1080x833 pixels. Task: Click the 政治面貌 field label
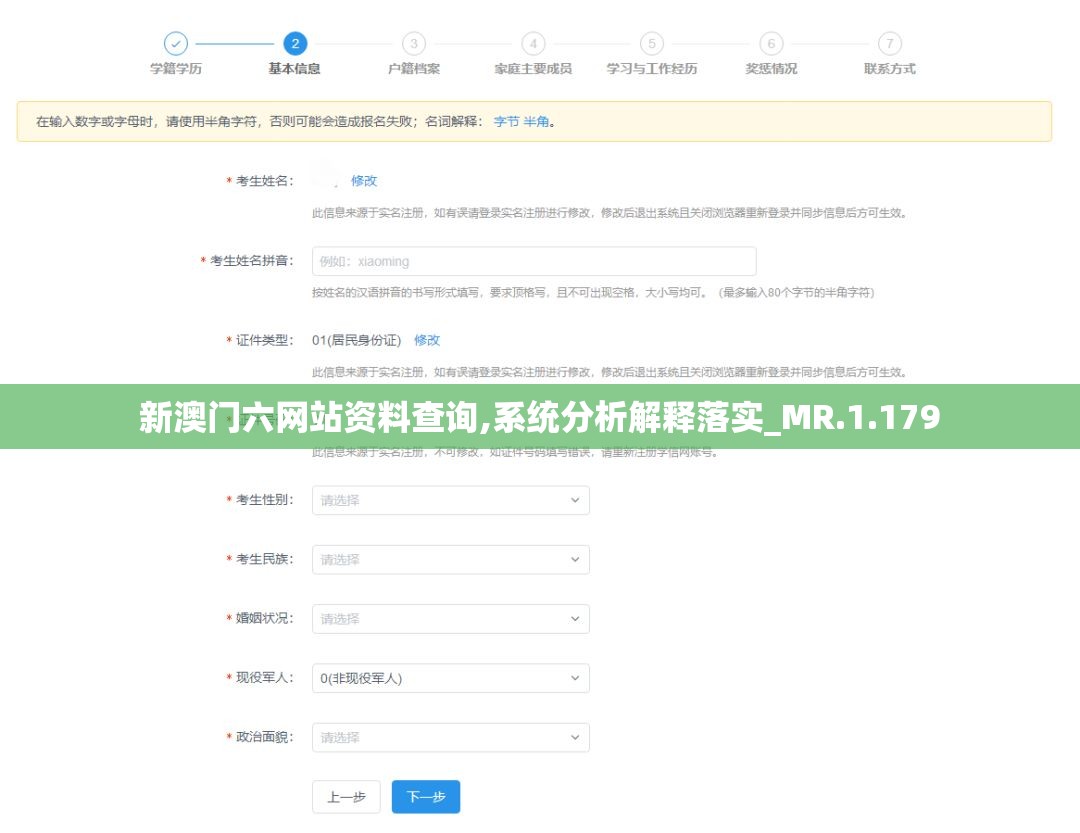point(264,737)
